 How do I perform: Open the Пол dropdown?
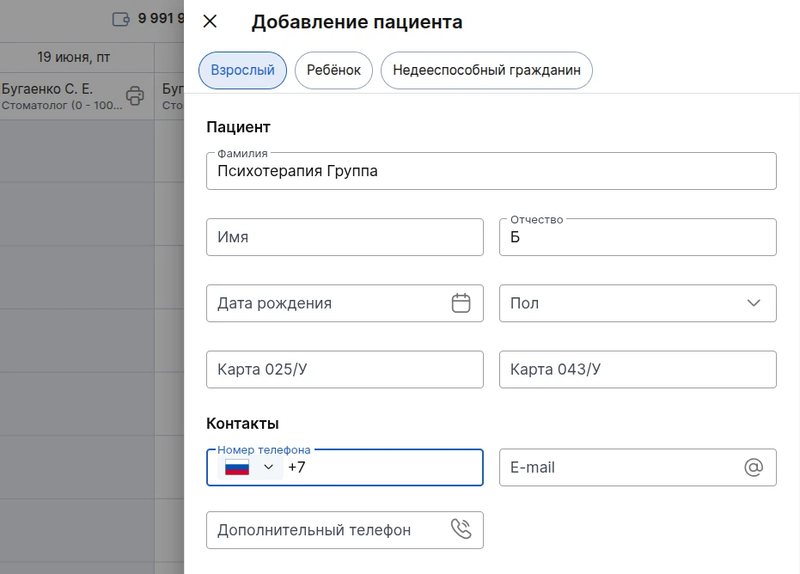coord(638,303)
